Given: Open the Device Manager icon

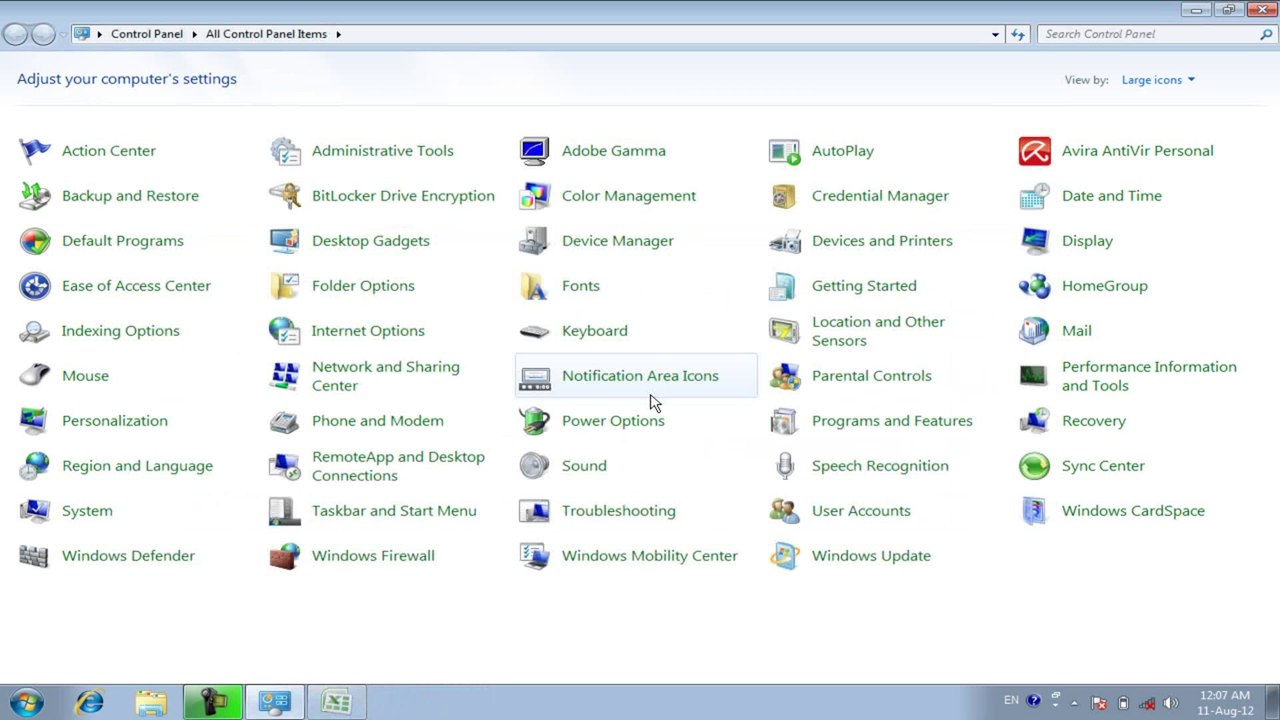Looking at the screenshot, I should (x=535, y=241).
